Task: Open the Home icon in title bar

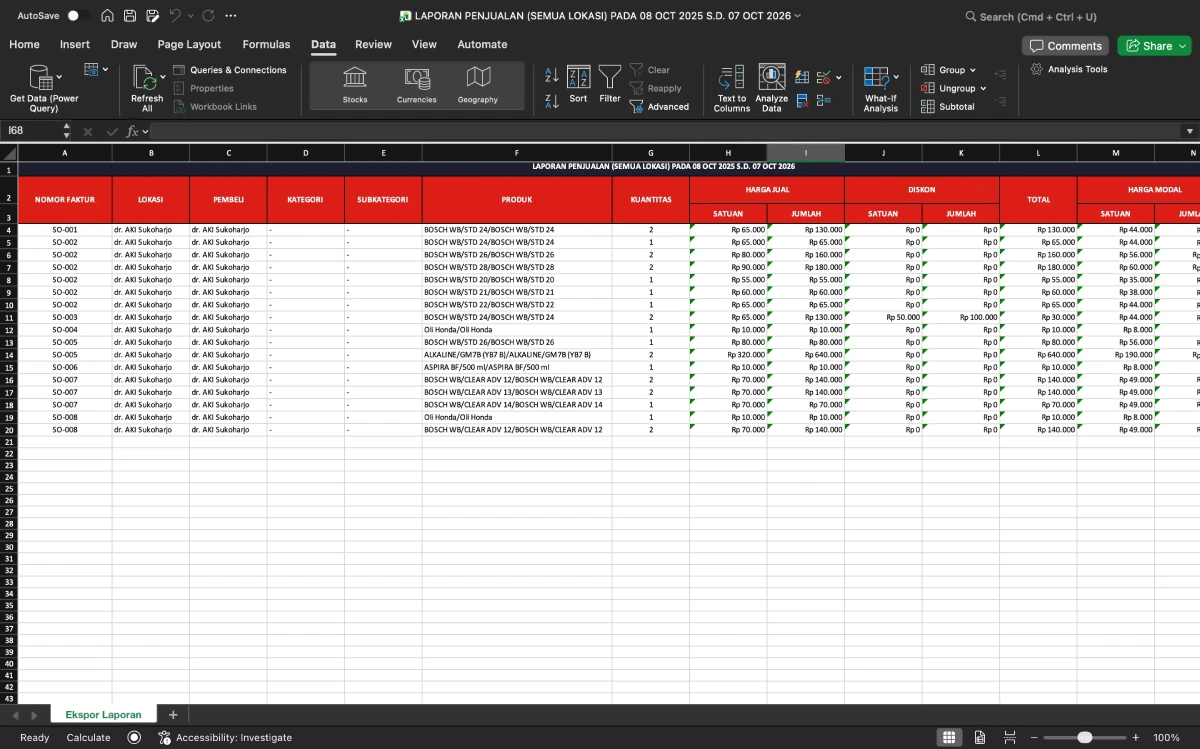Action: (x=107, y=16)
